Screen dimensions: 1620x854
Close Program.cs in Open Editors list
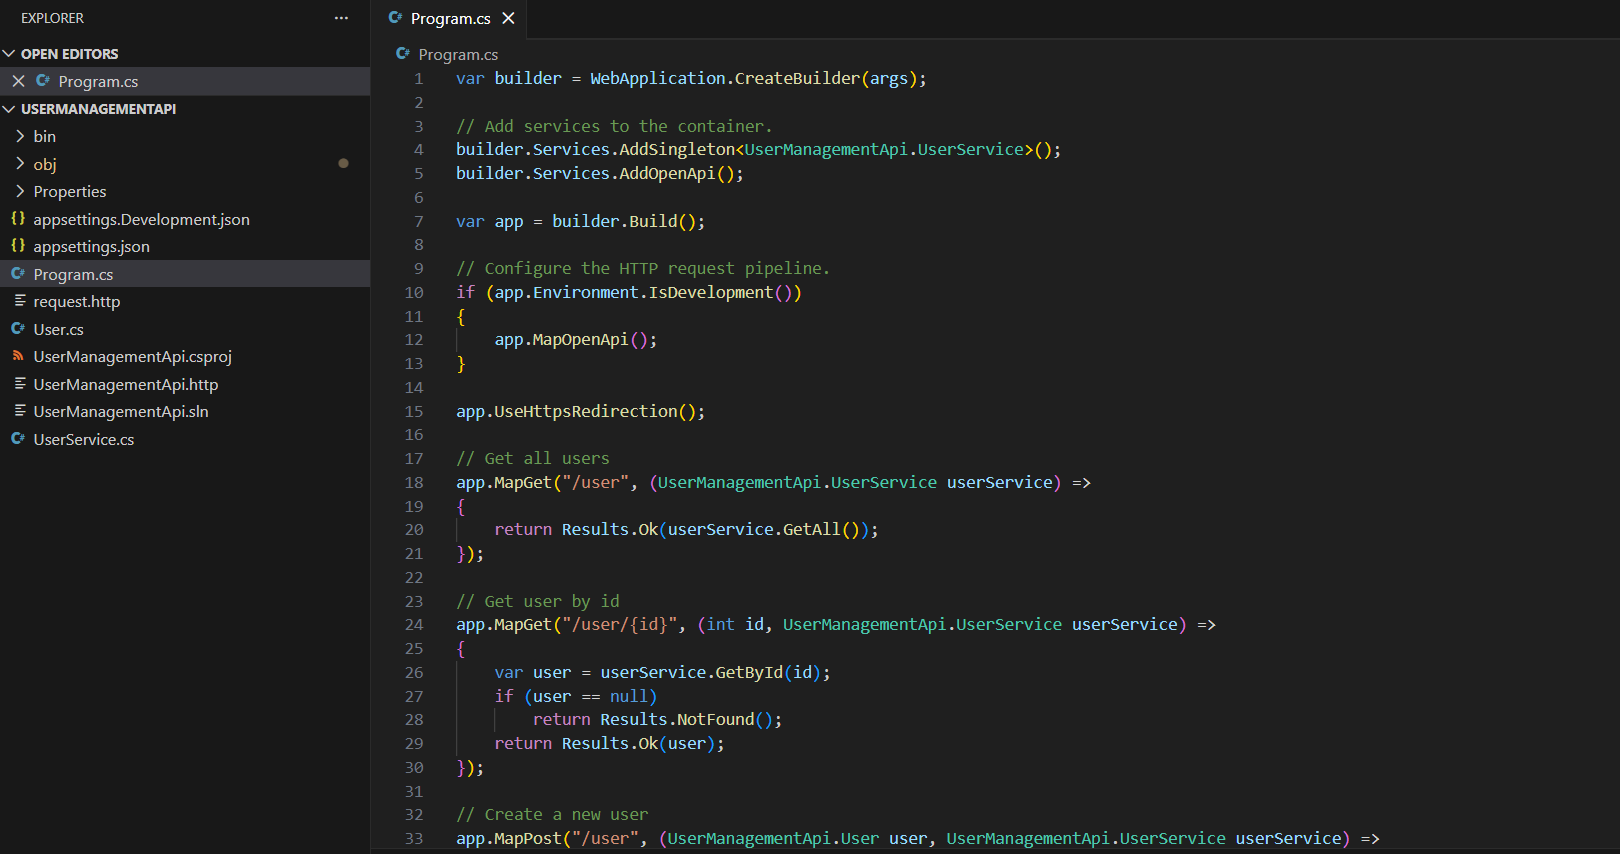(18, 81)
